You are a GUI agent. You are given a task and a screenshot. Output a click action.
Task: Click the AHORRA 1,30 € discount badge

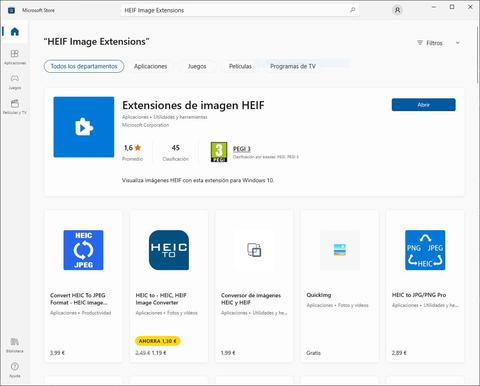tap(158, 341)
